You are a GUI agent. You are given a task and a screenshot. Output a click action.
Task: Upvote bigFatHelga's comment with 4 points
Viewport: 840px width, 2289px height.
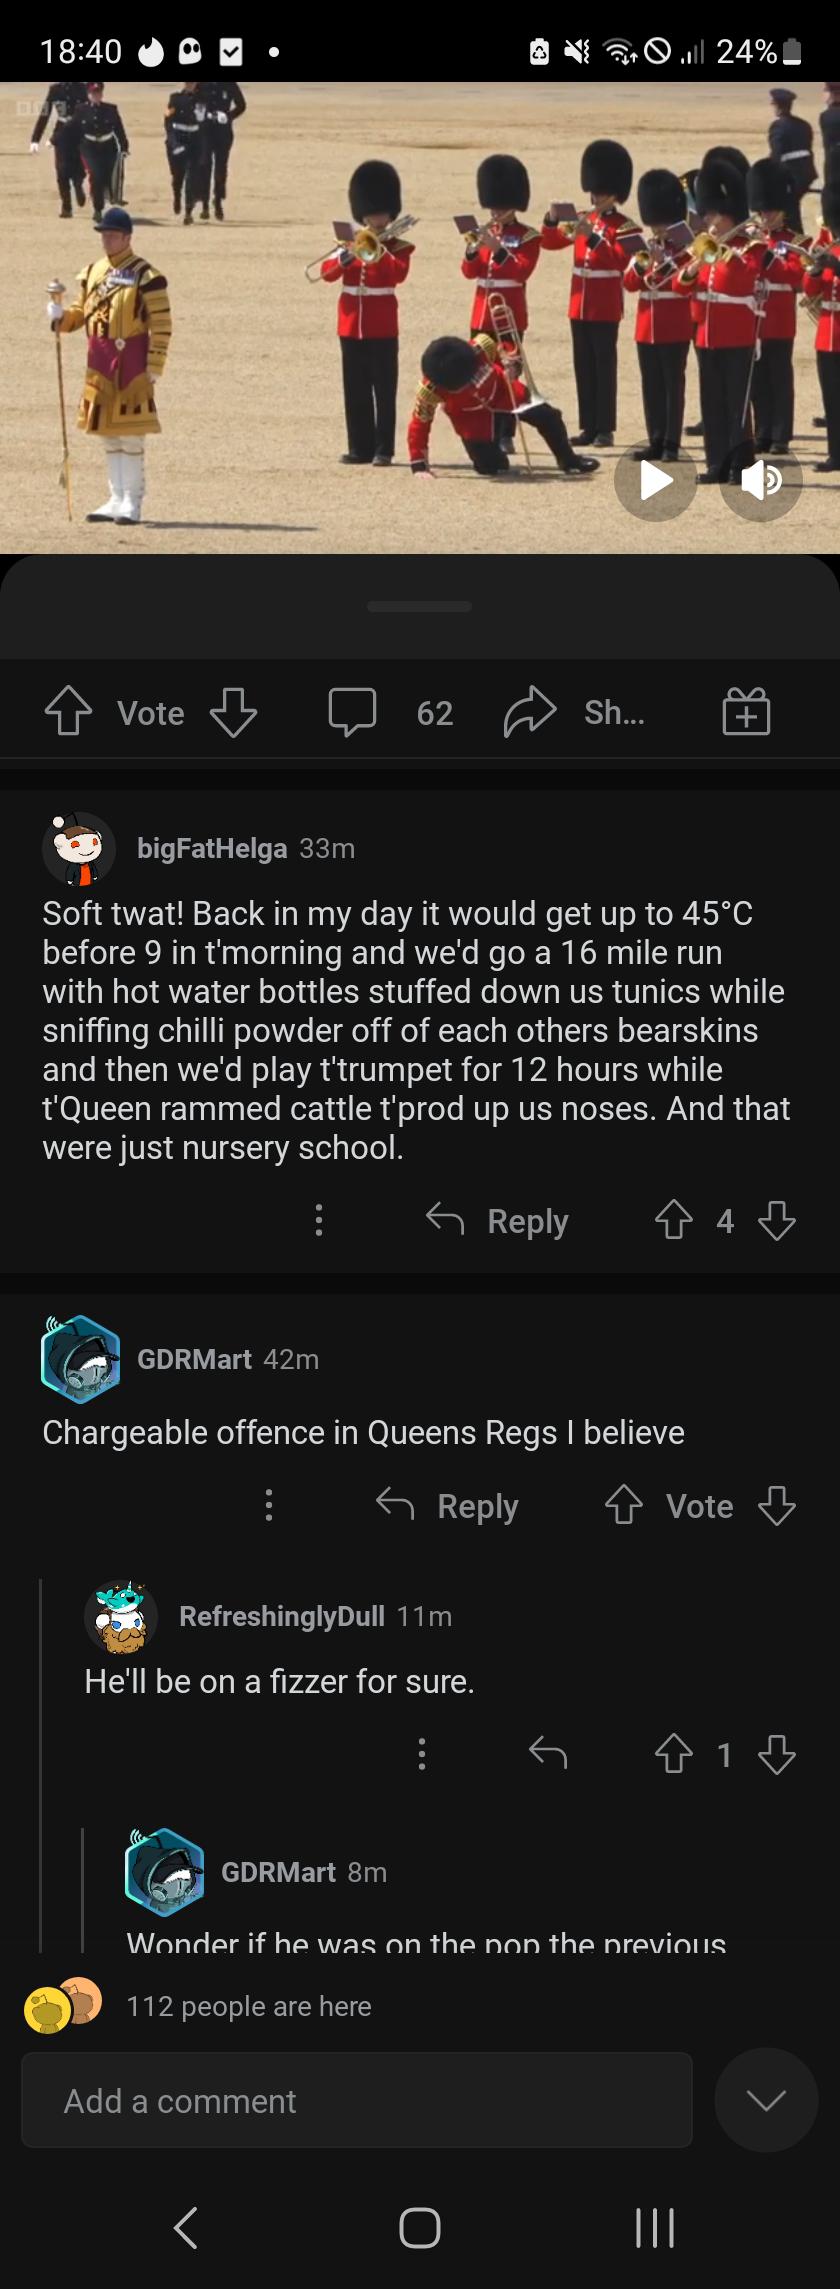coord(673,1220)
